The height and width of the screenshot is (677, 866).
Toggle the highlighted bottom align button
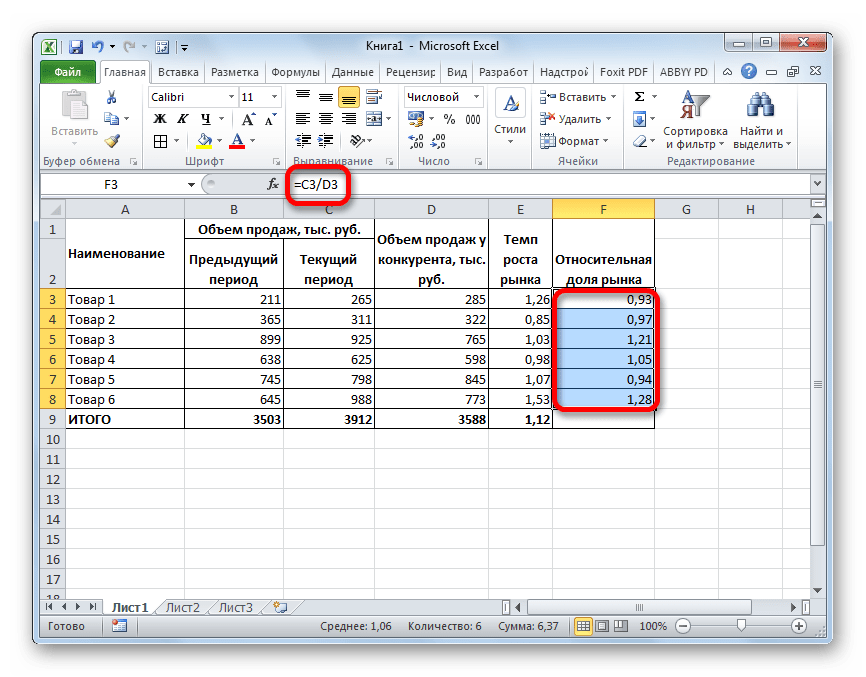click(349, 98)
